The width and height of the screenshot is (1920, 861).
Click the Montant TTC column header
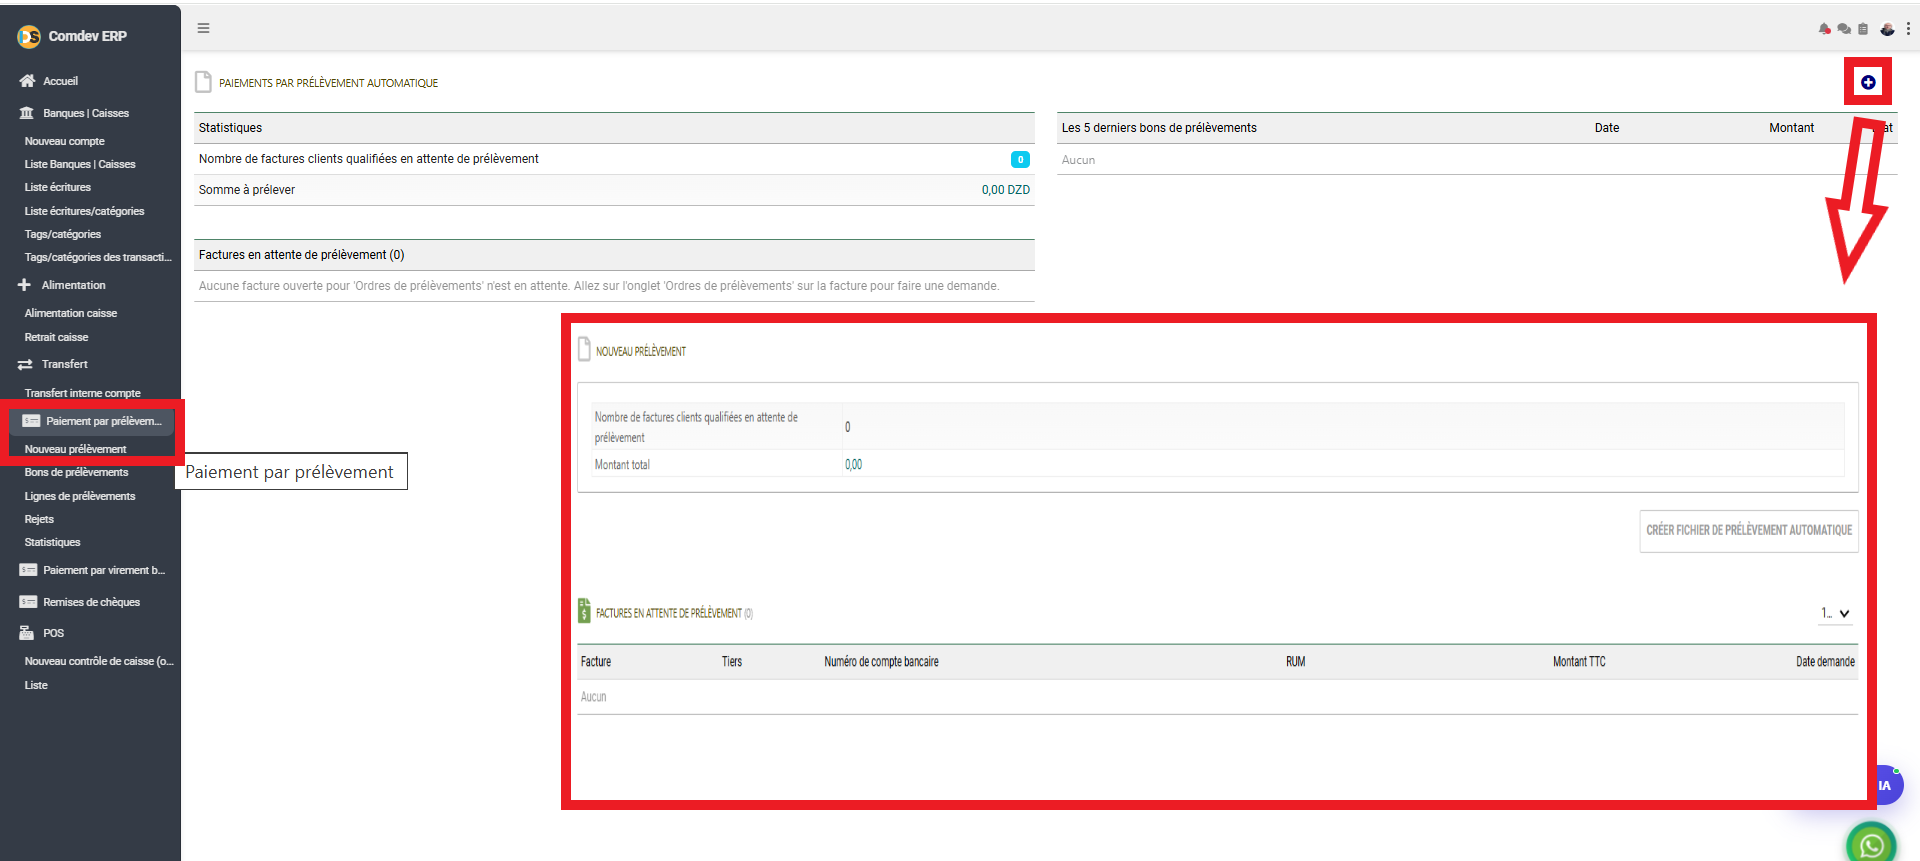(x=1579, y=662)
